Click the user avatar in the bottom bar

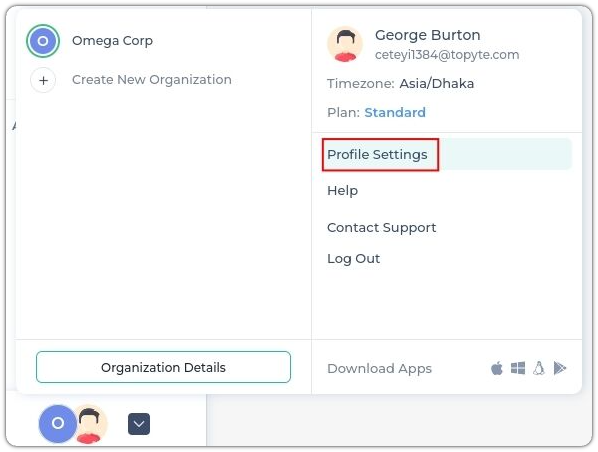tap(90, 424)
